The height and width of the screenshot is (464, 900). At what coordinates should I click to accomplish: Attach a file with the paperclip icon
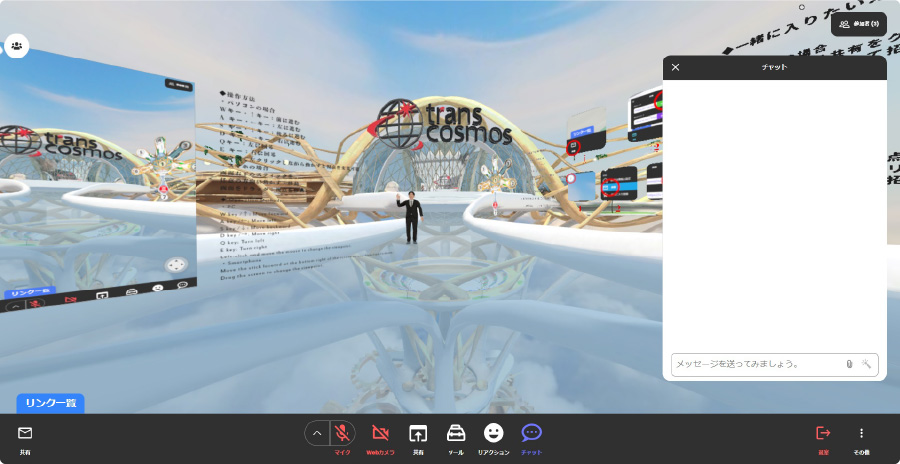pyautogui.click(x=849, y=364)
